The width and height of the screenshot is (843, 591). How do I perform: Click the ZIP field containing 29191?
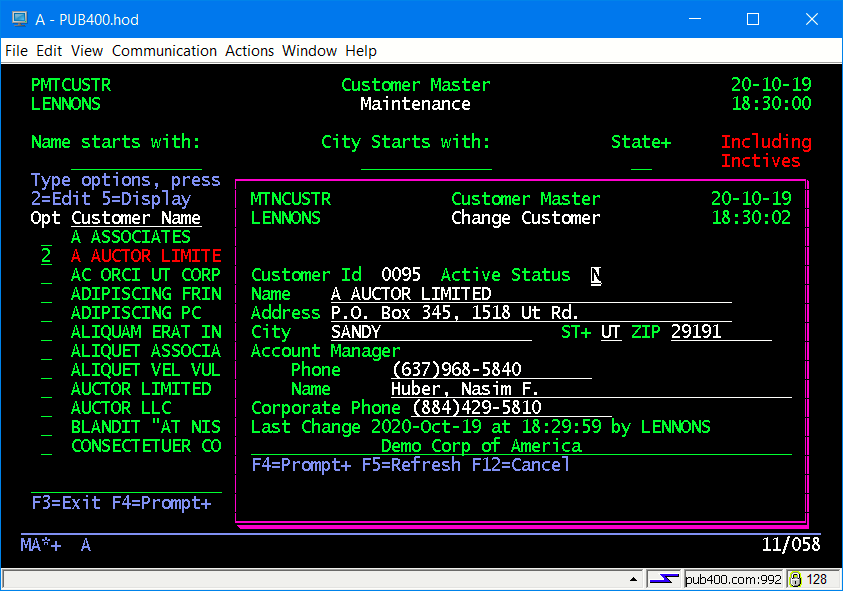click(696, 332)
